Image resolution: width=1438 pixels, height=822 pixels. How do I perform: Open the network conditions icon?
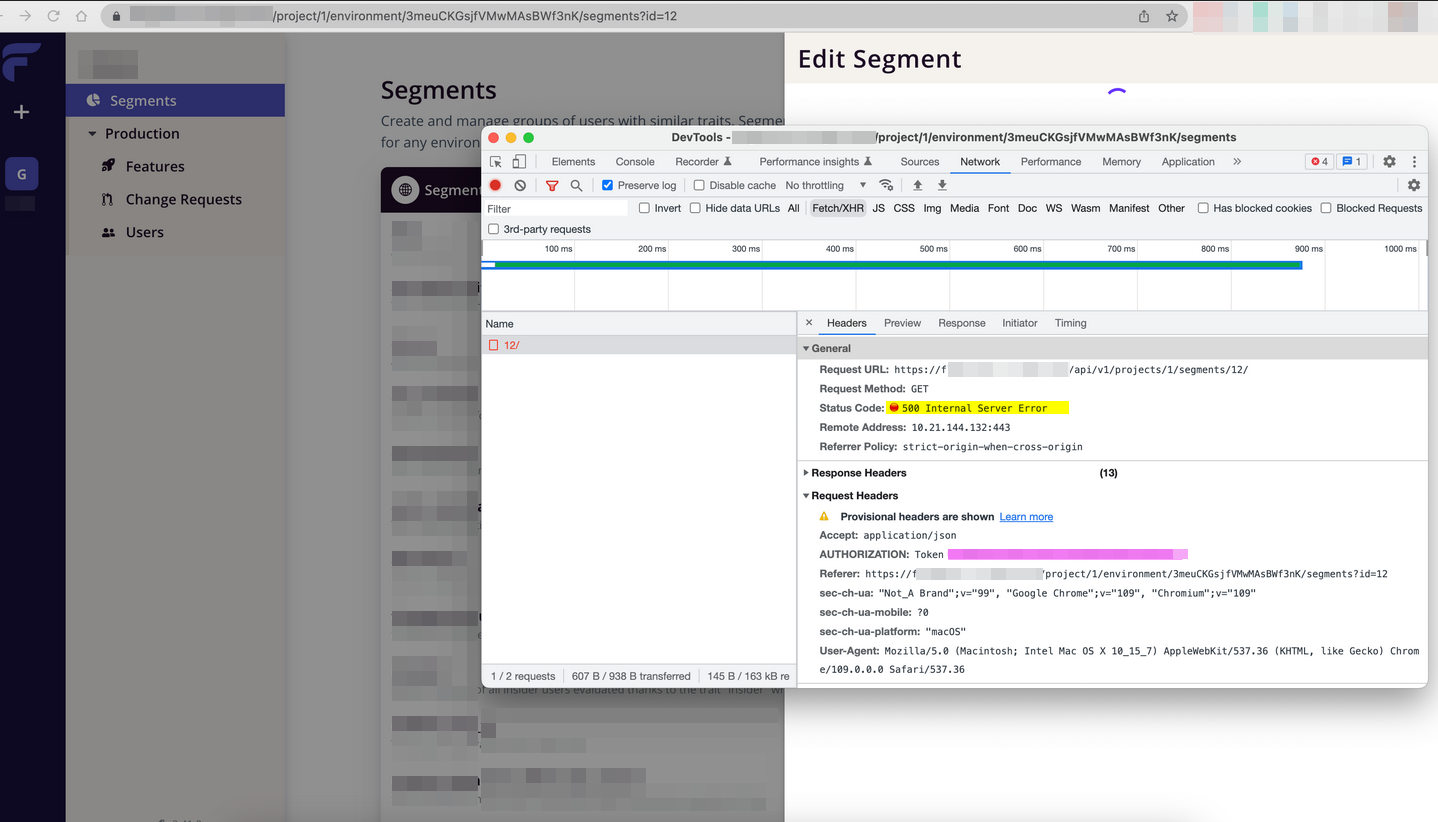tap(886, 185)
